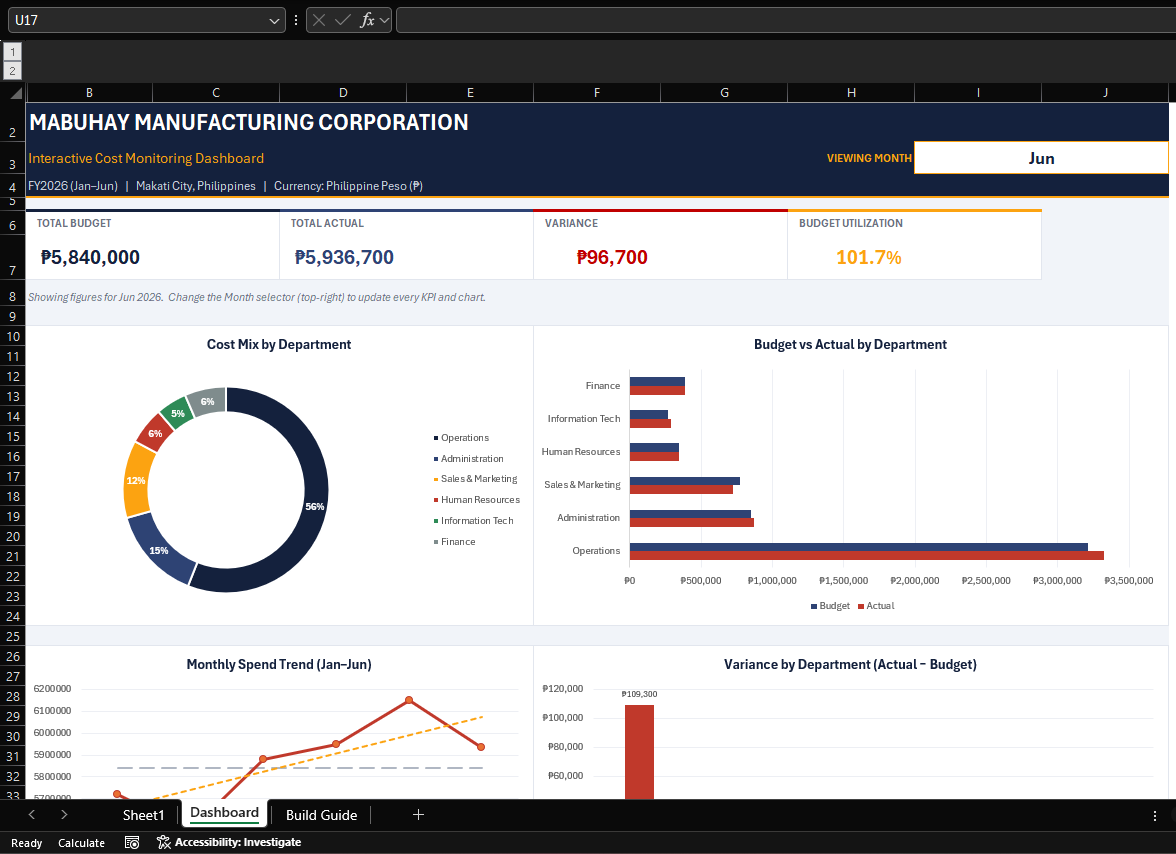This screenshot has height=854, width=1176.
Task: Click the Finance legend entry in donut chart
Action: (x=454, y=542)
